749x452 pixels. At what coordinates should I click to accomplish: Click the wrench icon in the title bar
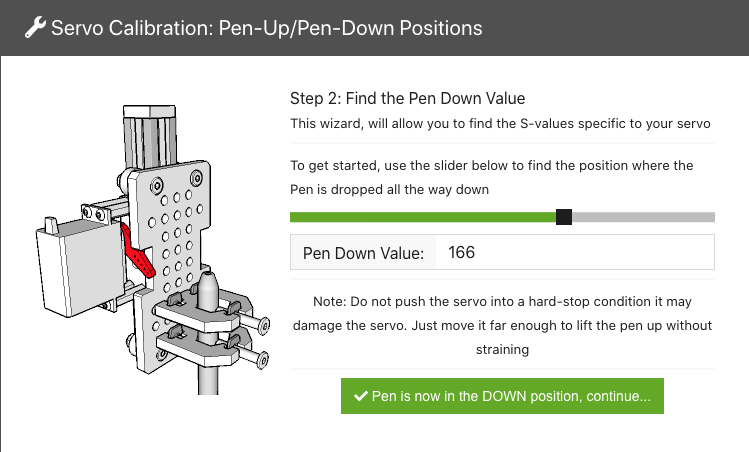tap(35, 27)
